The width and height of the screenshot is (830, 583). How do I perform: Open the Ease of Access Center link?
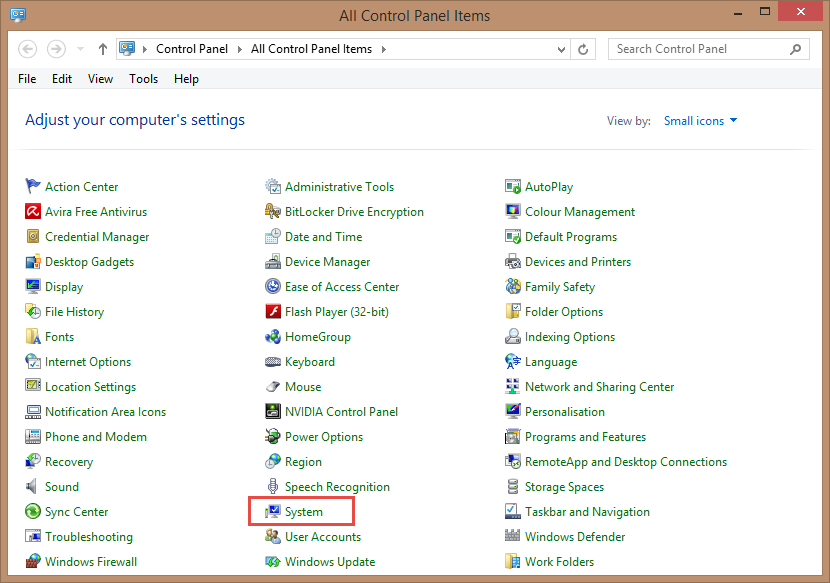click(342, 286)
